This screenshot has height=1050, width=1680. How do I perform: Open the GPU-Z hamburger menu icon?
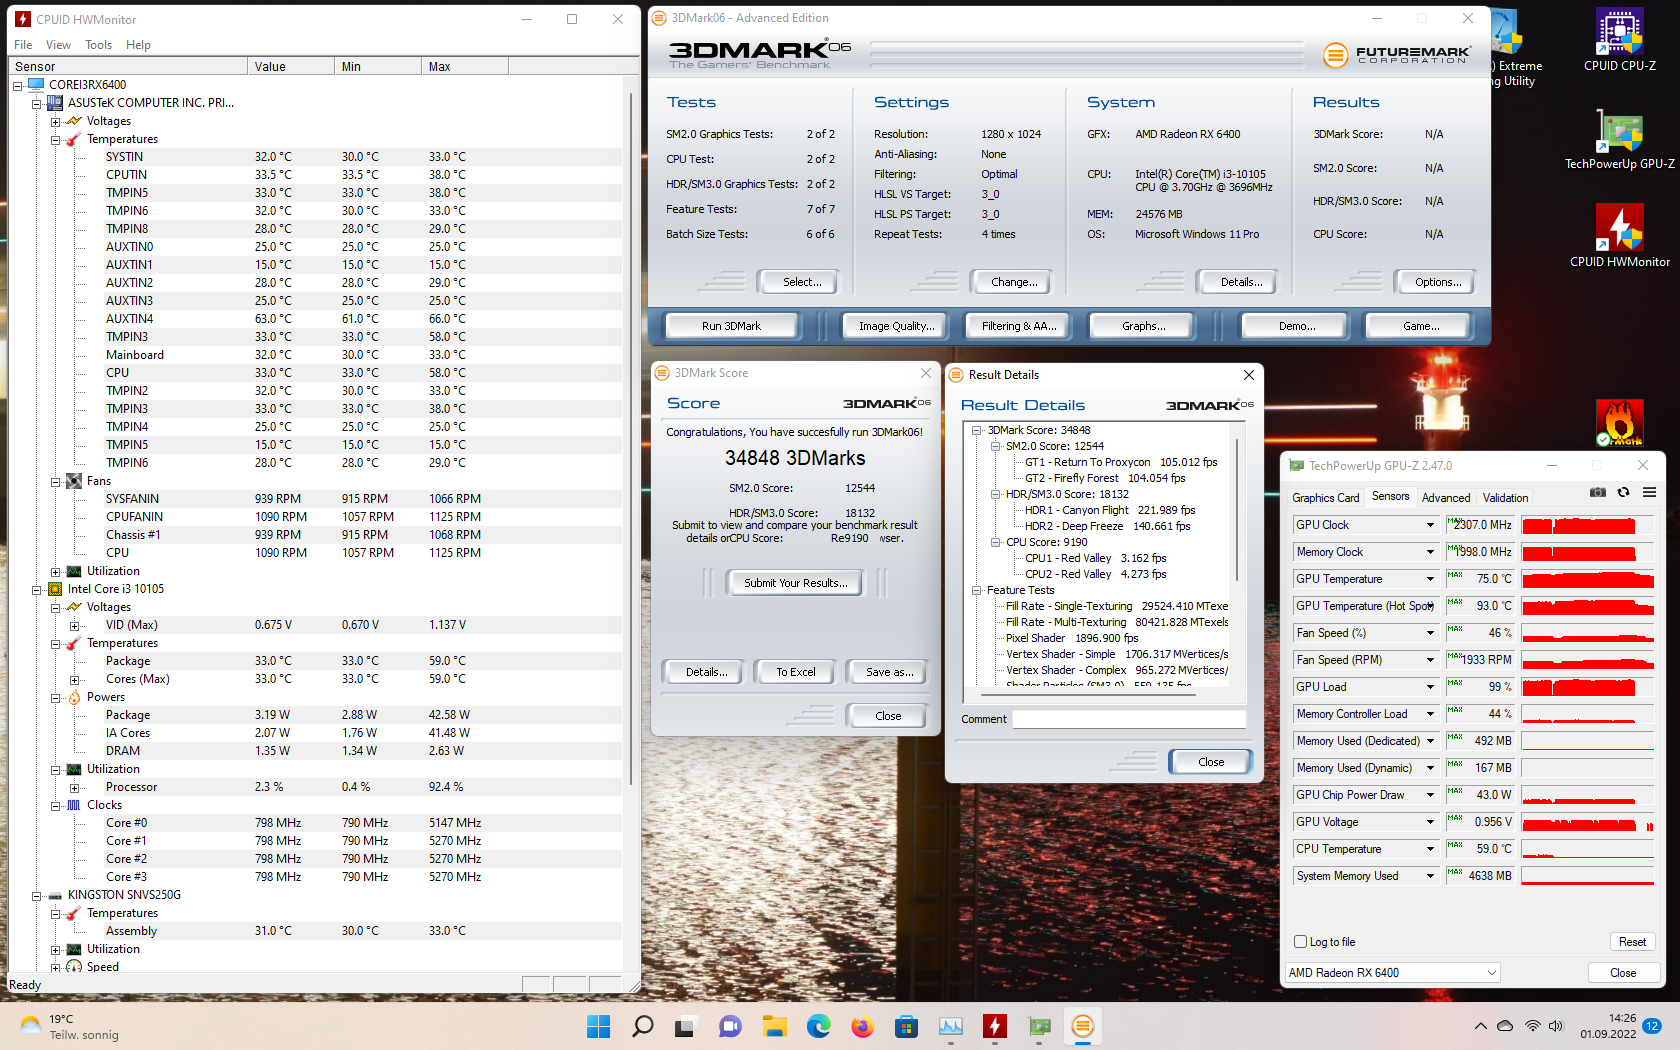pos(1649,492)
